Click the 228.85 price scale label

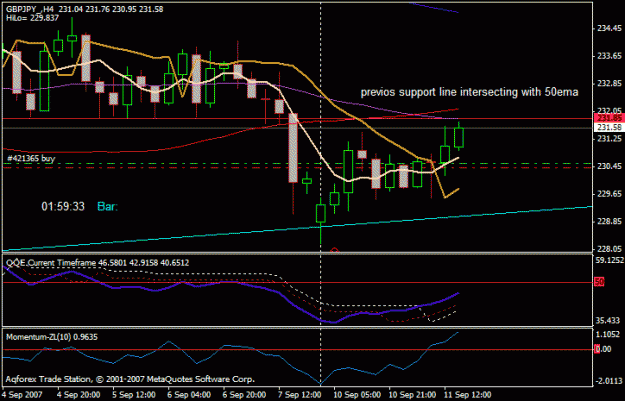609,222
